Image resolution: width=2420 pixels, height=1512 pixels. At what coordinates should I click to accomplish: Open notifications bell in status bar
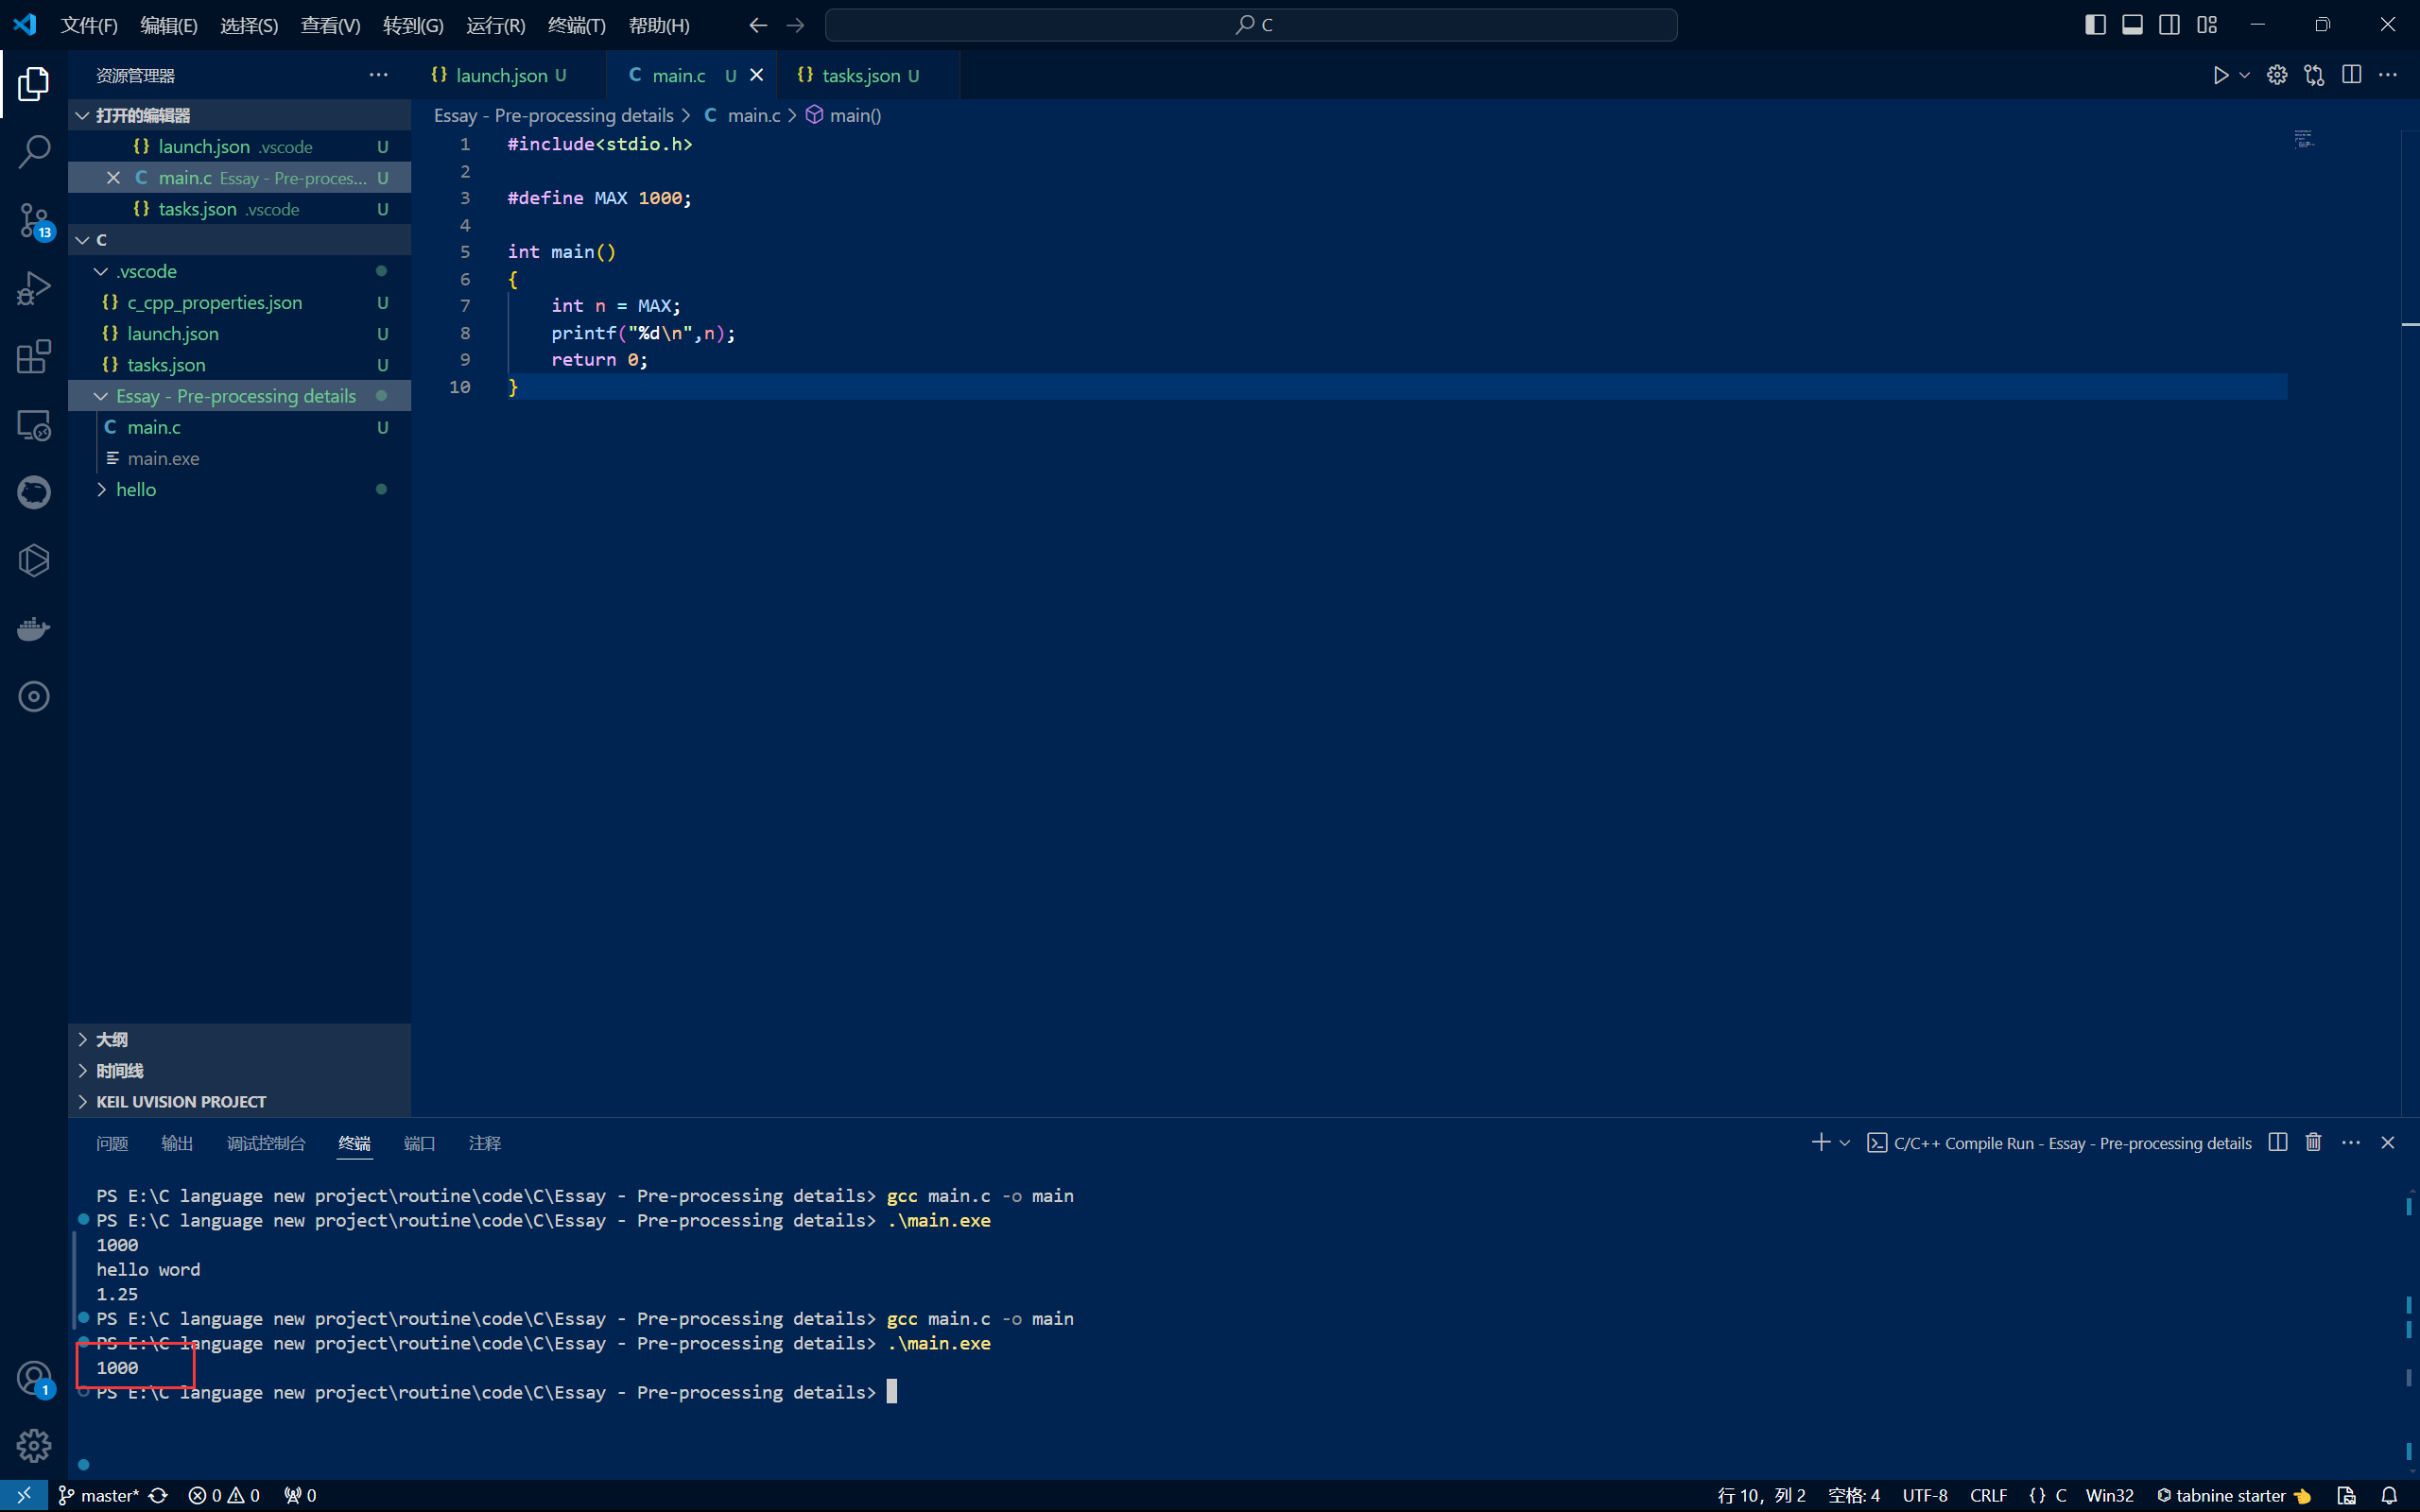click(2389, 1495)
